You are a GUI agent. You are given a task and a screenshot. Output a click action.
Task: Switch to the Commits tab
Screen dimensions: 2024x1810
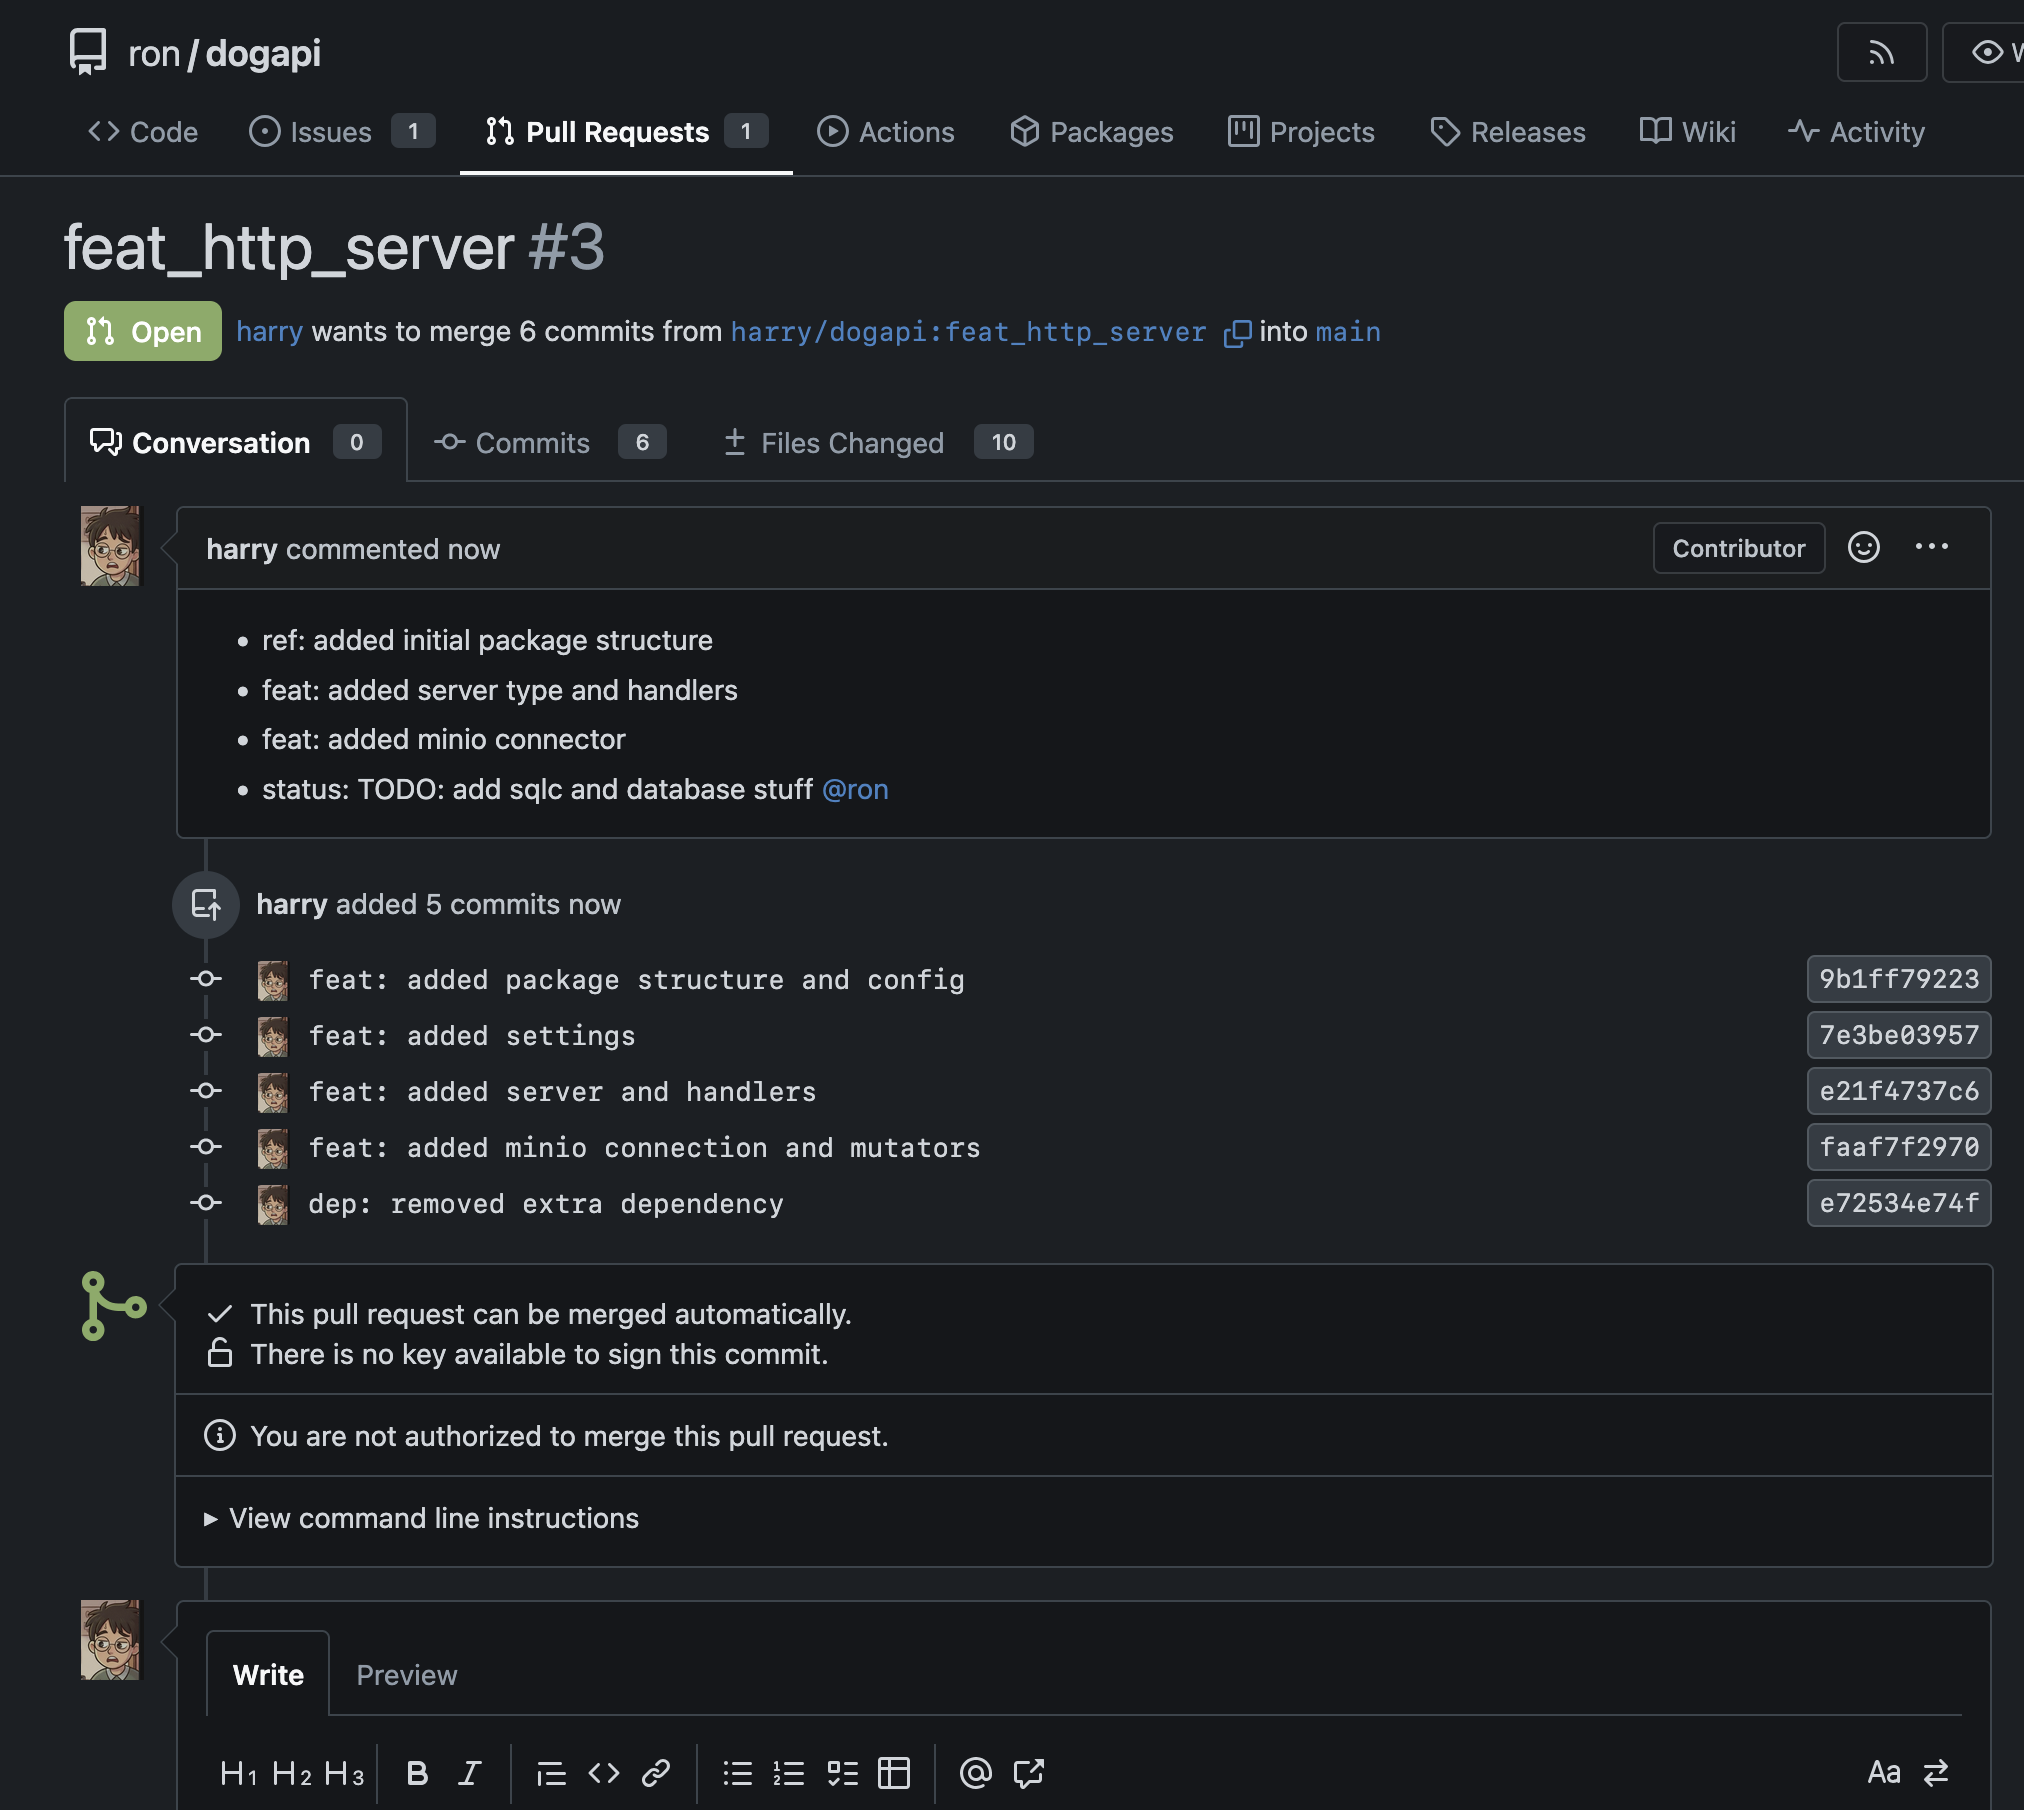(x=550, y=442)
